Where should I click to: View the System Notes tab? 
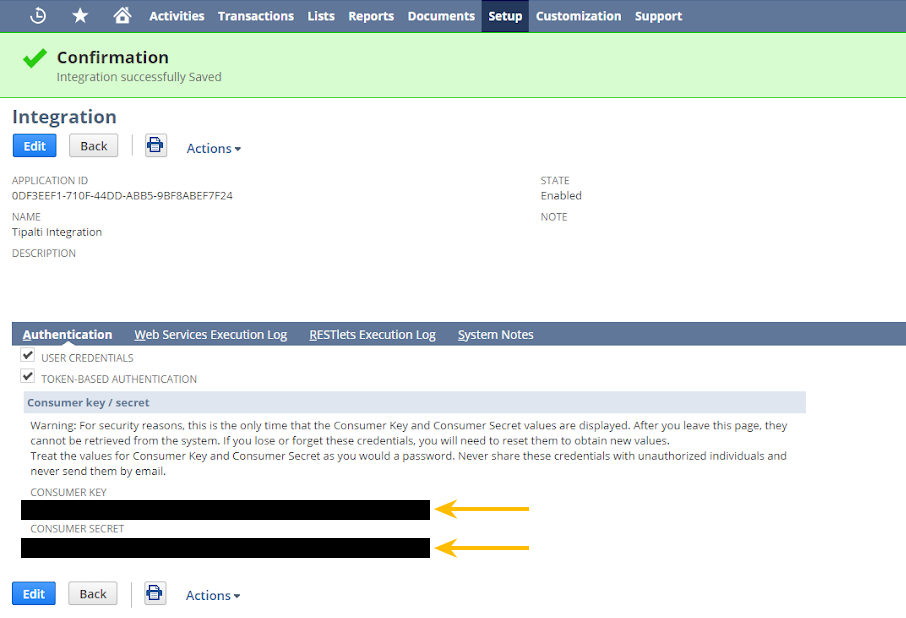coord(495,334)
